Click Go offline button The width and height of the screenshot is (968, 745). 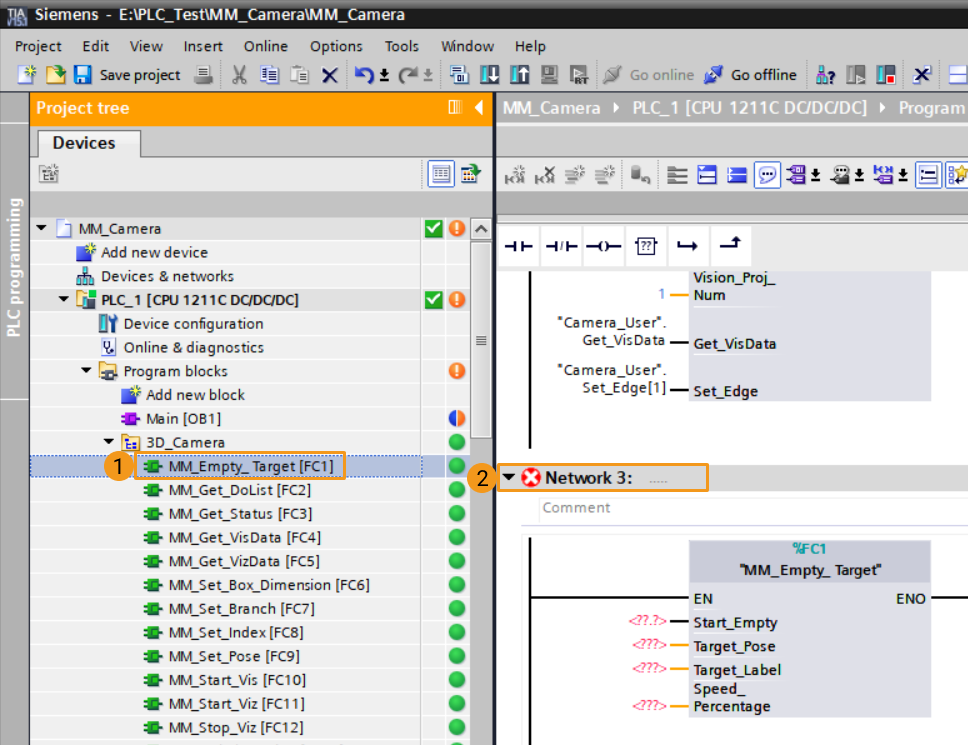751,75
